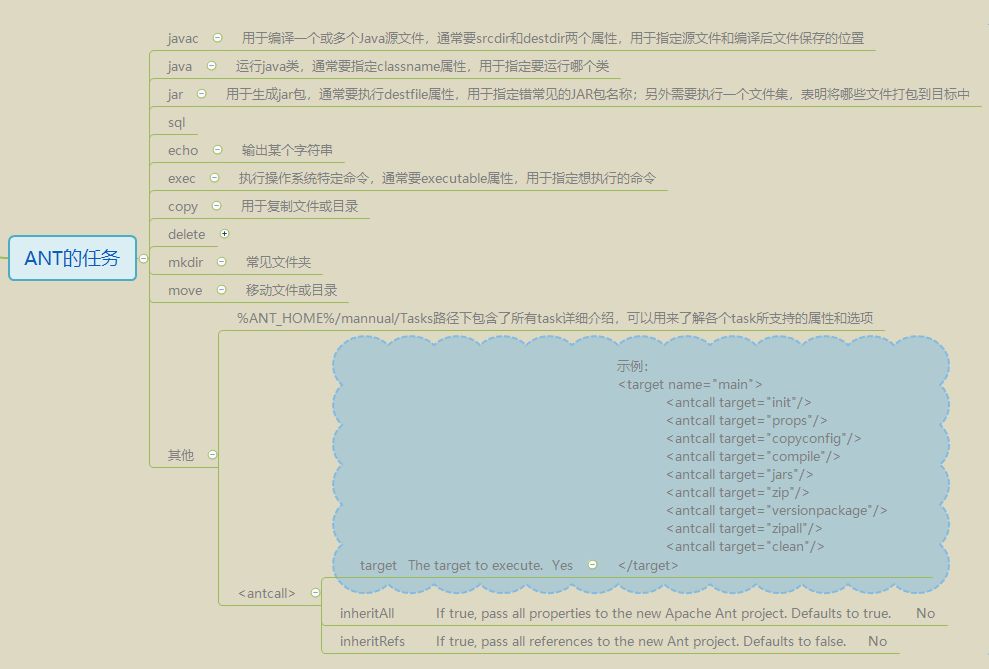The width and height of the screenshot is (989, 669).
Task: Click the %ANT_HOME%/mannual/Tasks note
Action: [555, 318]
